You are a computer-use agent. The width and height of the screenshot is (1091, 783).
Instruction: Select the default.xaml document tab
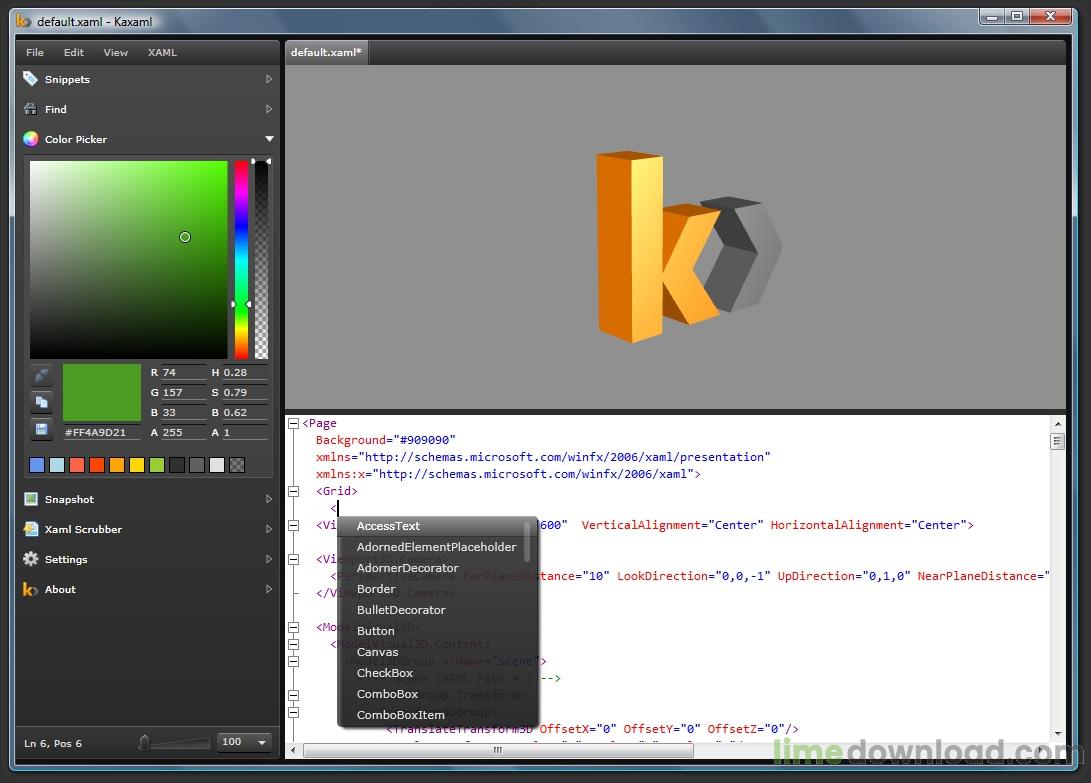326,52
